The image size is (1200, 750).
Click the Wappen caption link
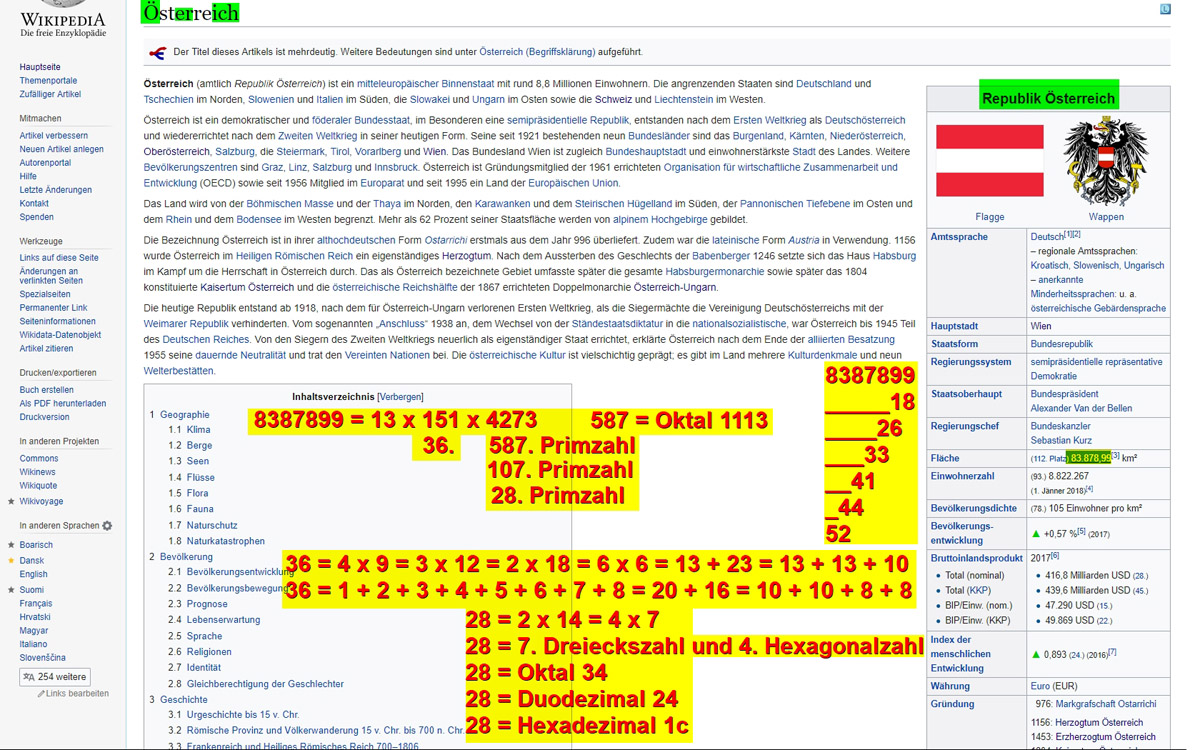coord(1106,217)
